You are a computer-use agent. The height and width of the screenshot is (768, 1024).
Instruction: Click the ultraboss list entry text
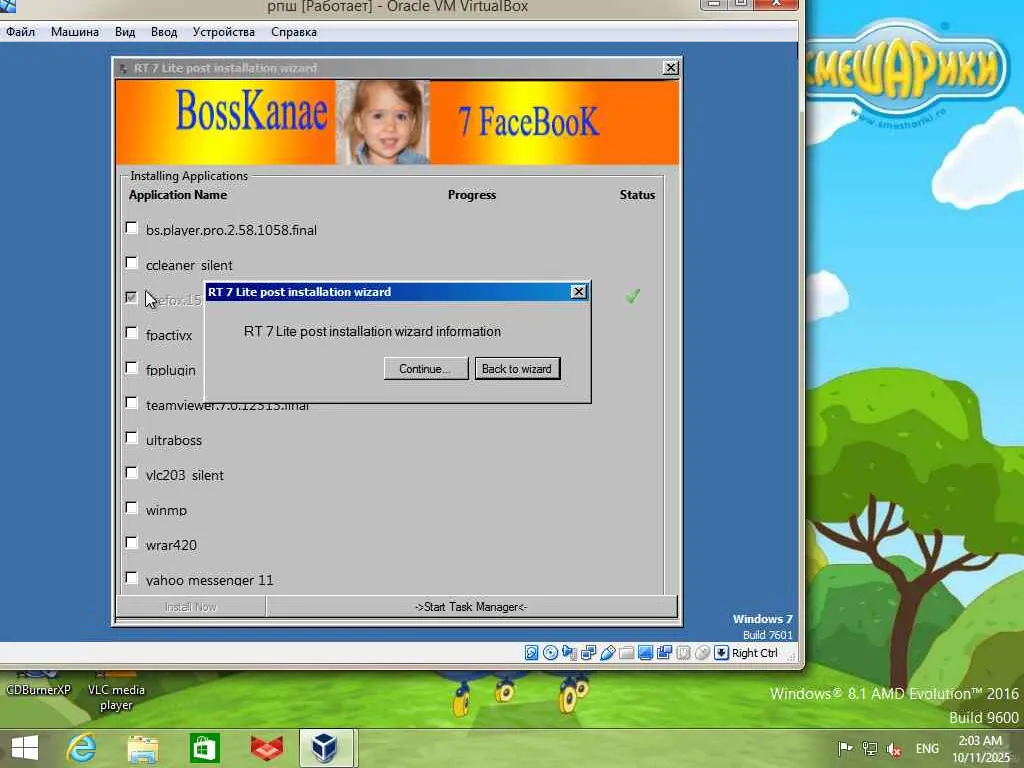click(x=174, y=440)
